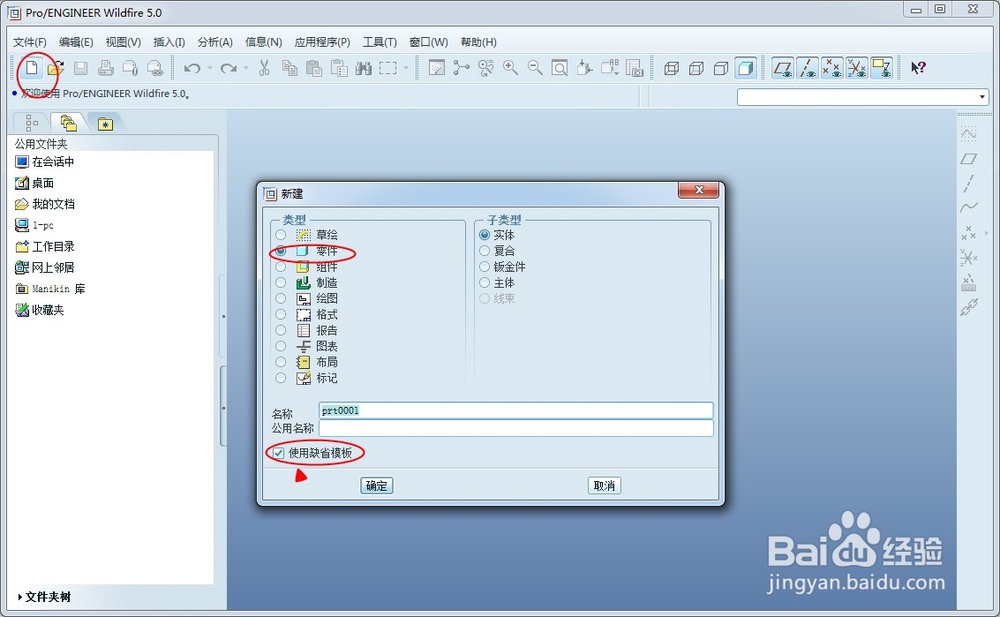The width and height of the screenshot is (1000, 617).
Task: Select the 草绘 type radio button
Action: point(281,235)
